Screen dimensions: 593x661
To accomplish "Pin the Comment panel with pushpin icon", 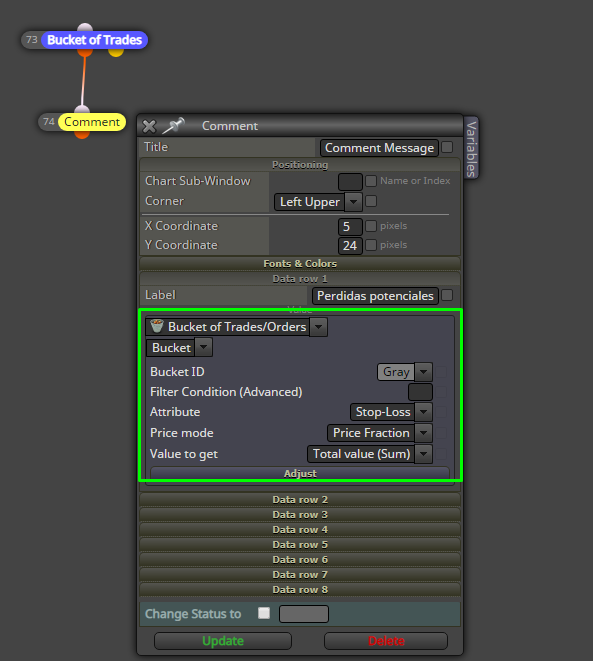I will pos(174,125).
